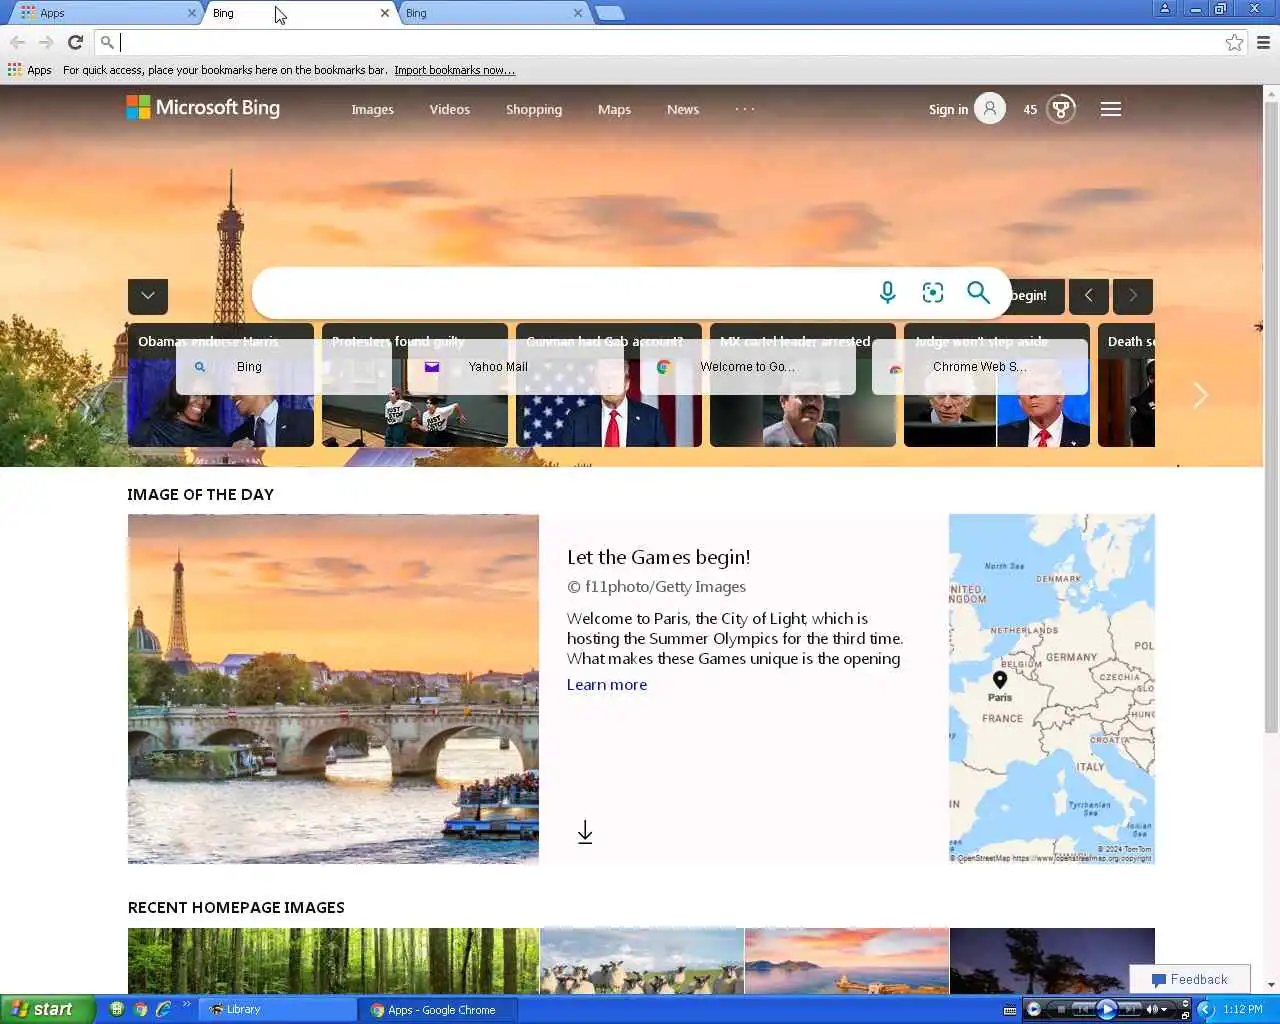
Task: Start voice search with the microphone icon
Action: click(887, 292)
